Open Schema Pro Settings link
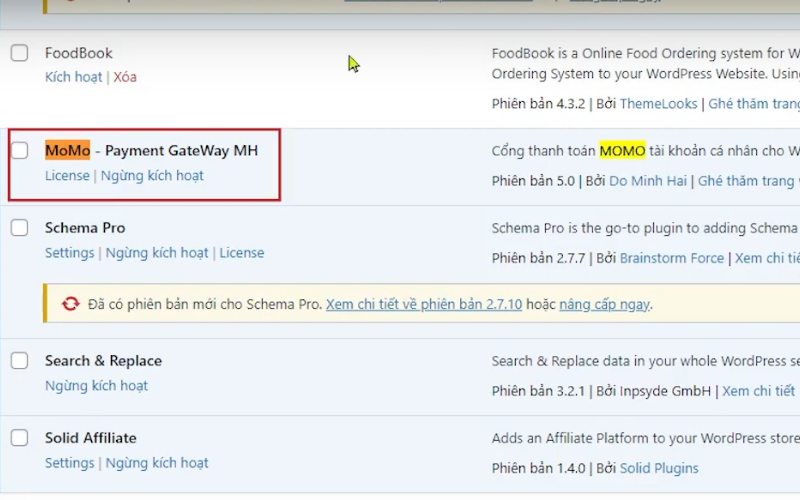This screenshot has width=800, height=500. pos(69,253)
